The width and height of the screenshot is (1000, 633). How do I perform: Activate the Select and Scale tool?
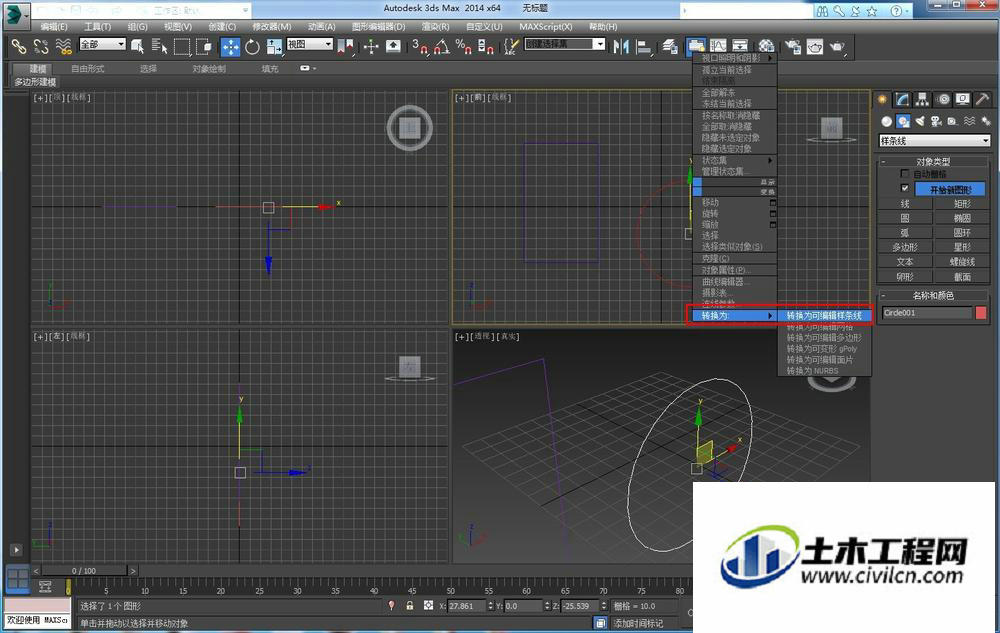(274, 47)
